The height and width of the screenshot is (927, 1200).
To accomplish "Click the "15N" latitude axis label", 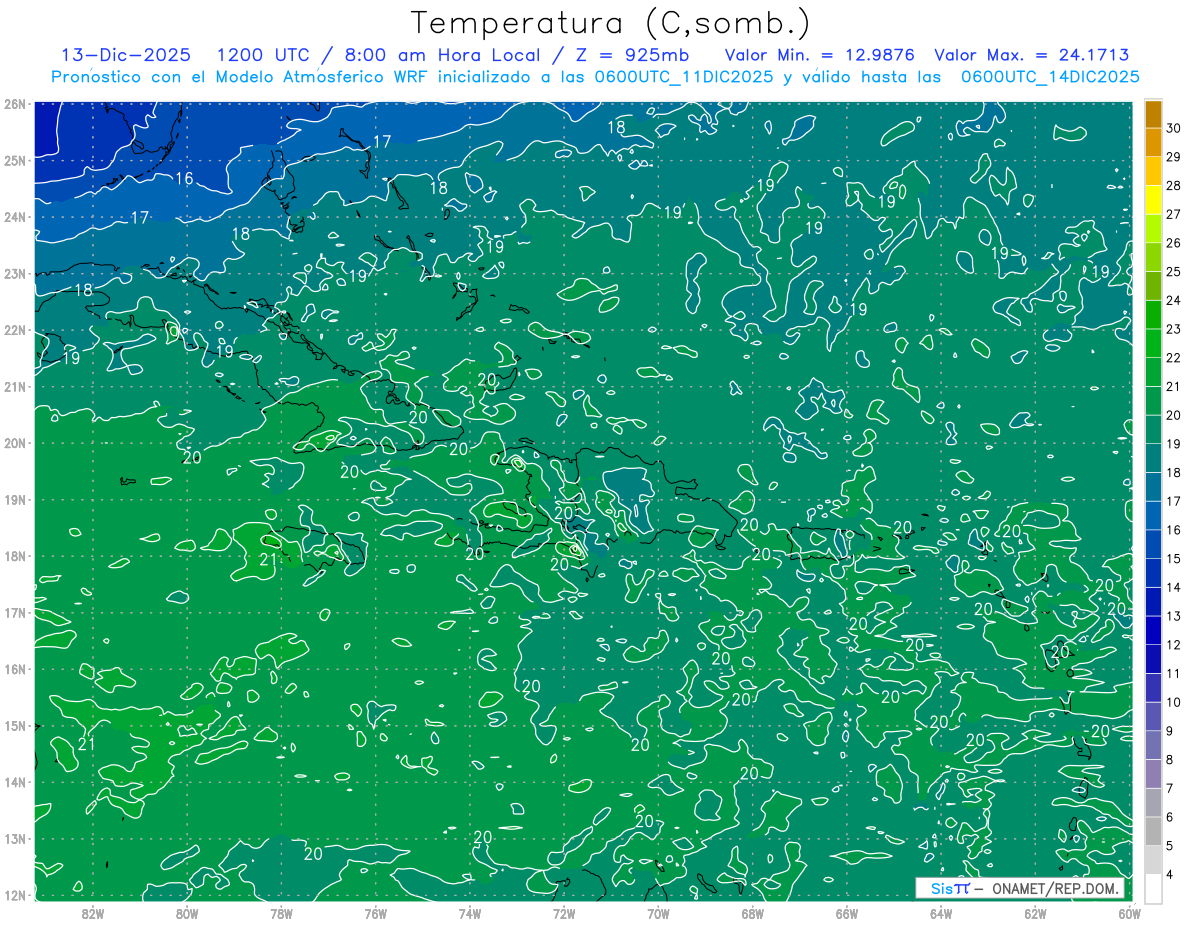I will [x=14, y=726].
